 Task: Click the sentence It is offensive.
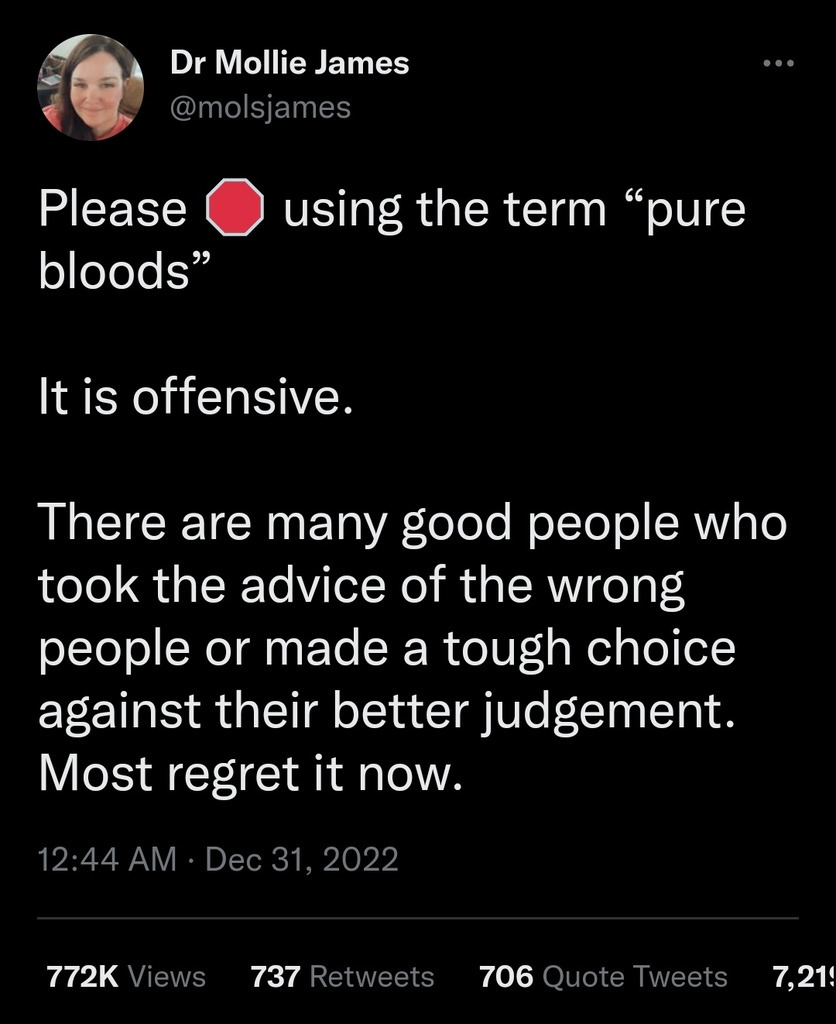tap(195, 396)
